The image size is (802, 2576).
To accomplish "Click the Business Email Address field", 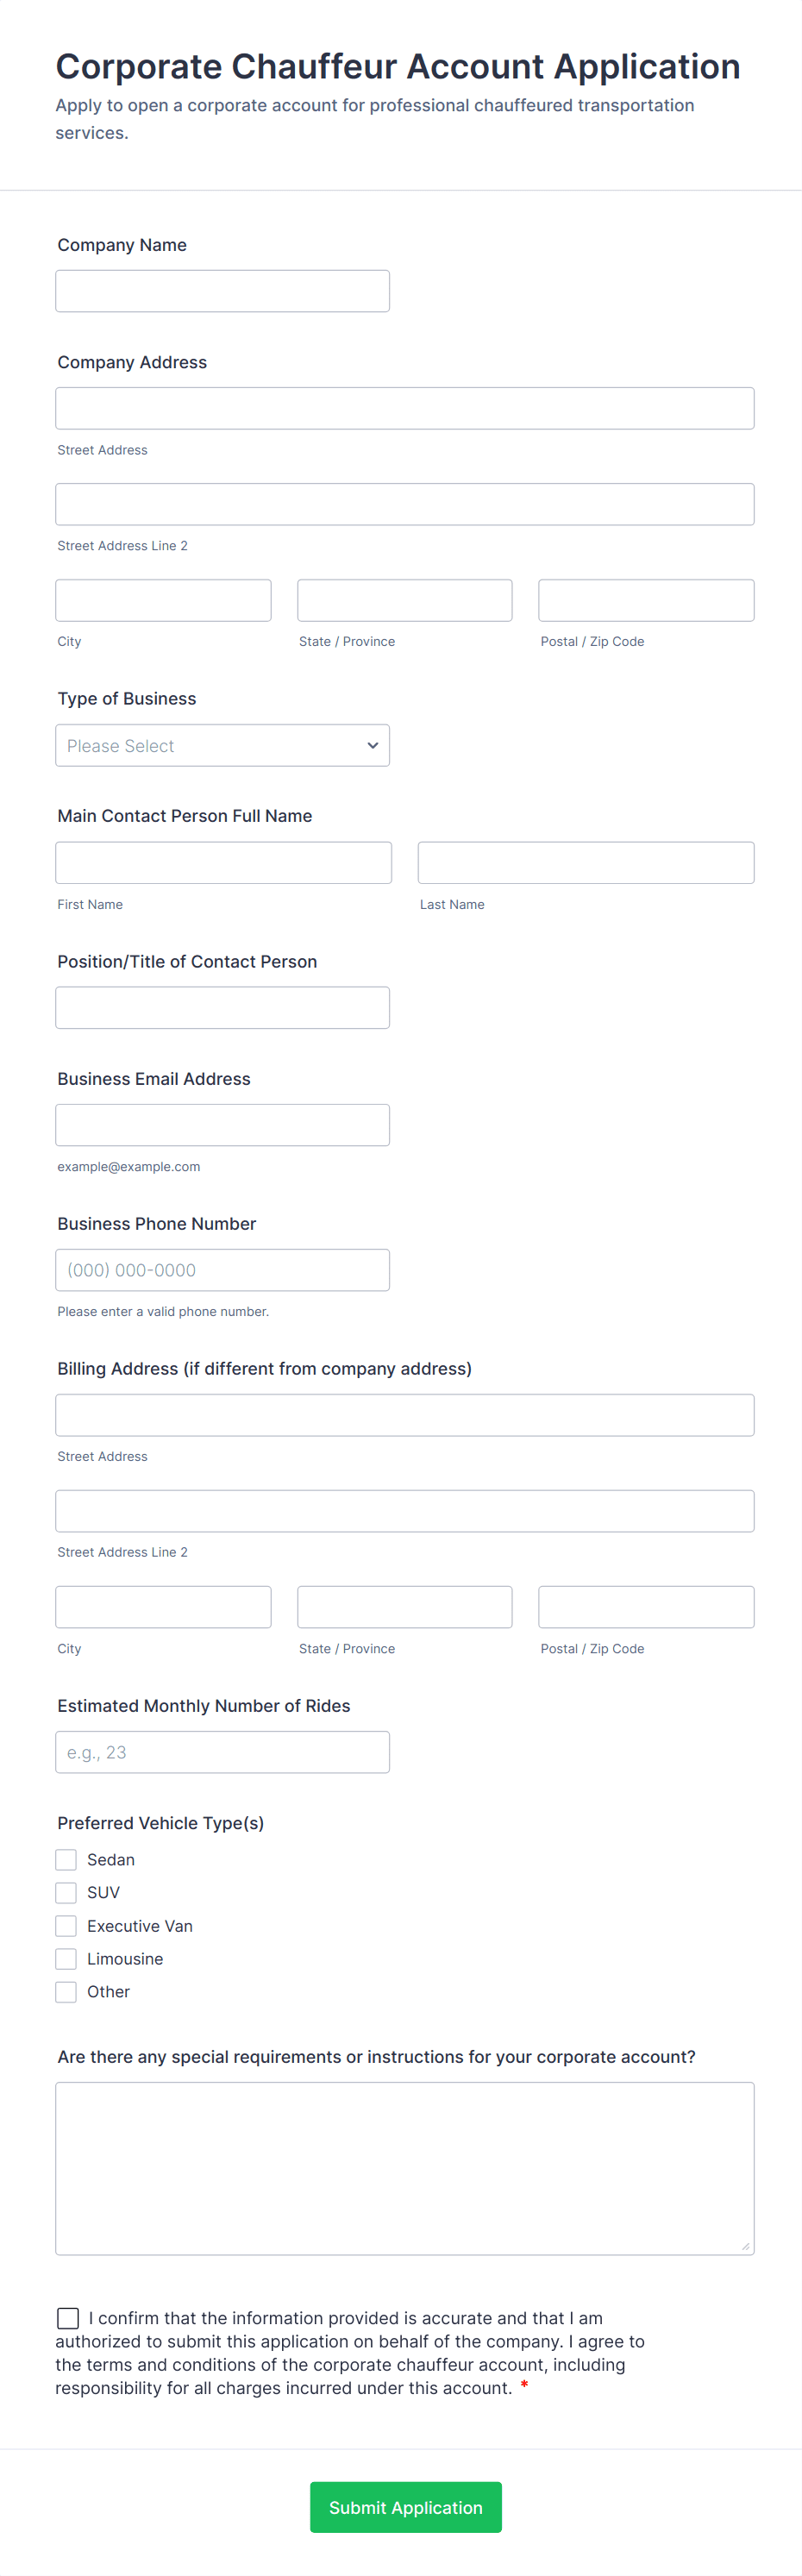I will coord(222,1125).
